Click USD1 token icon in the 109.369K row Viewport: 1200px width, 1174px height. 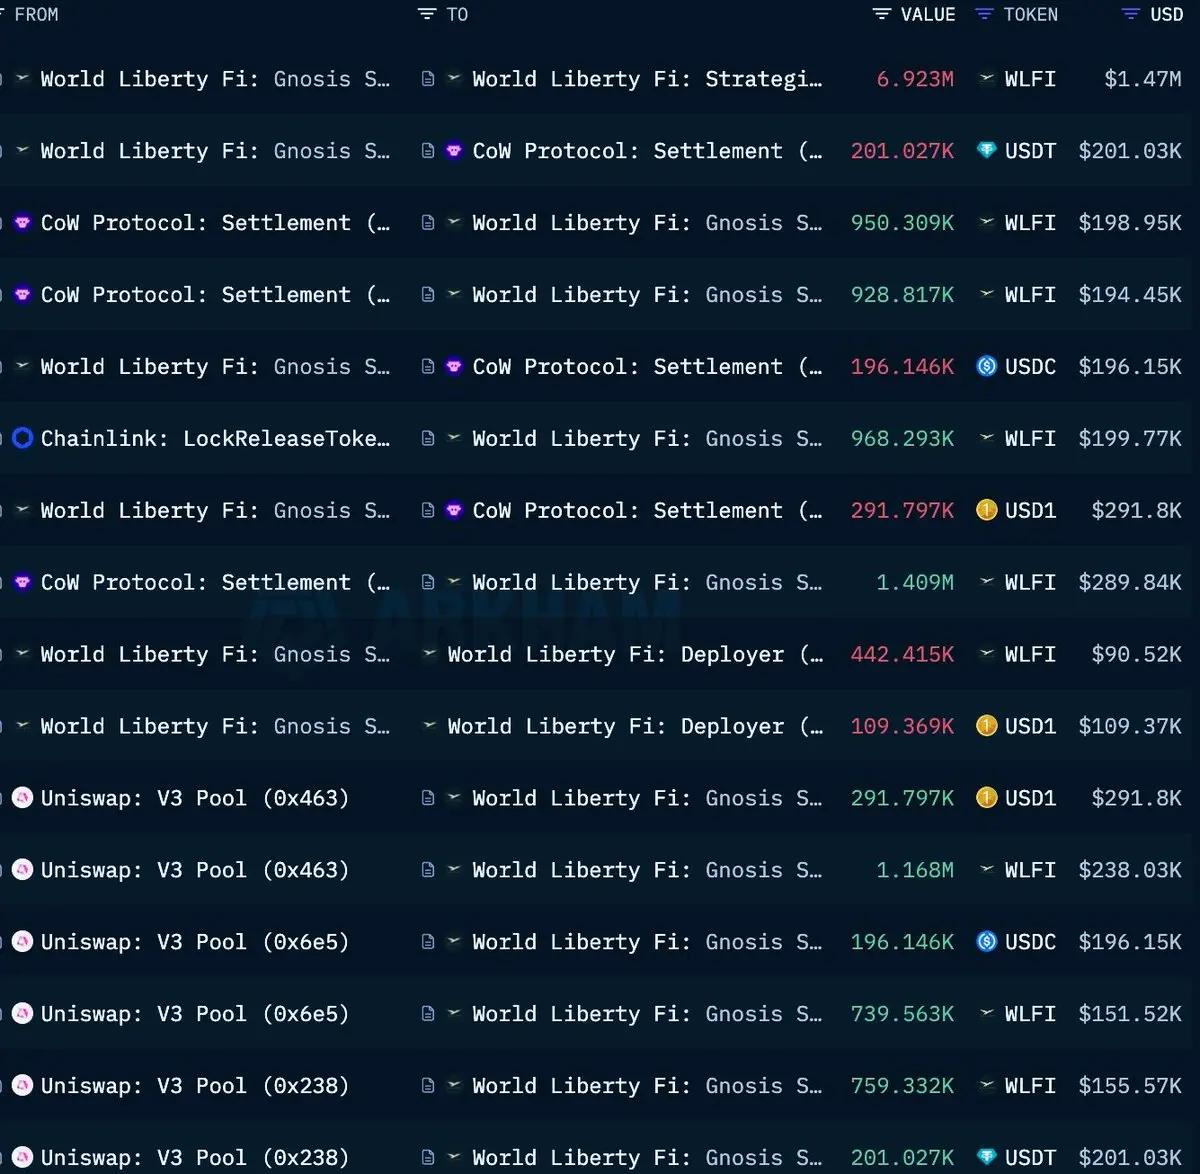(986, 726)
